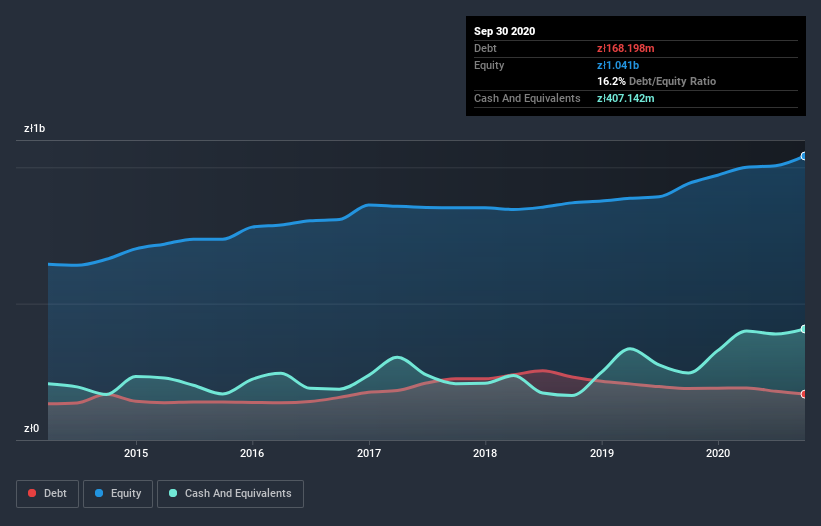The width and height of the screenshot is (821, 526).
Task: Toggle the Debt series legend button
Action: 48,494
